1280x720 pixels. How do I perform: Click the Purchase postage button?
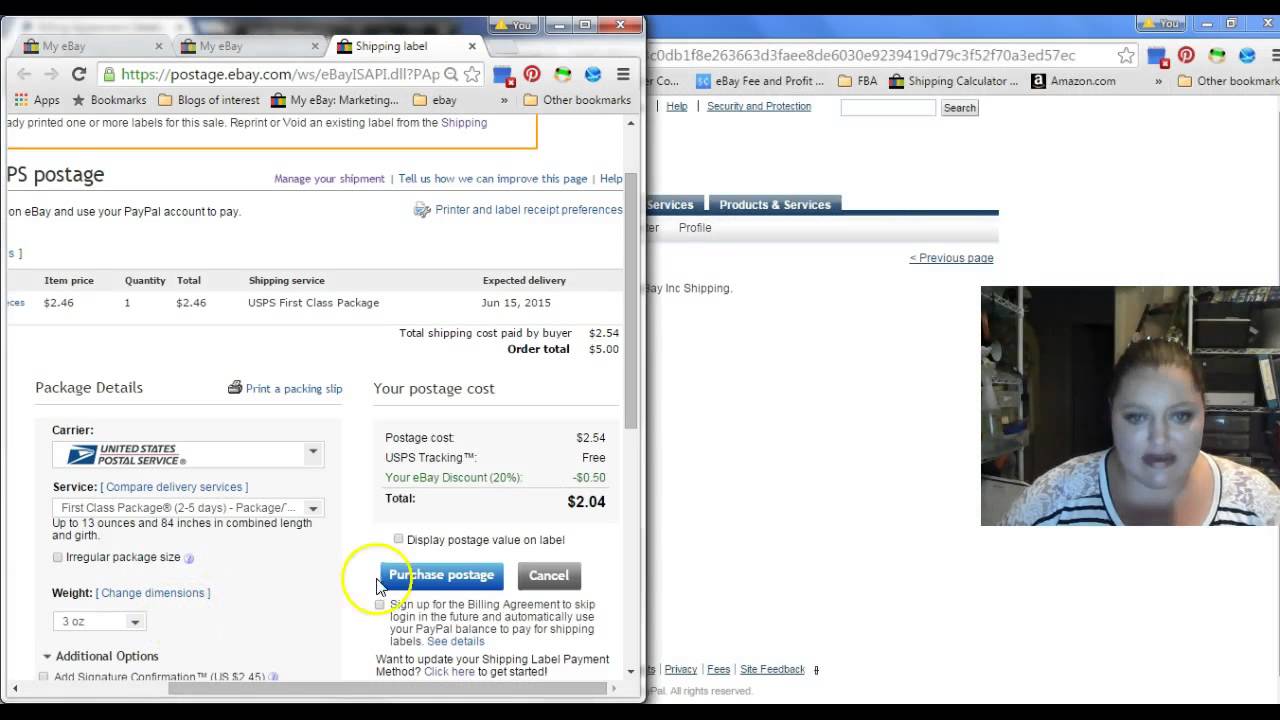441,575
